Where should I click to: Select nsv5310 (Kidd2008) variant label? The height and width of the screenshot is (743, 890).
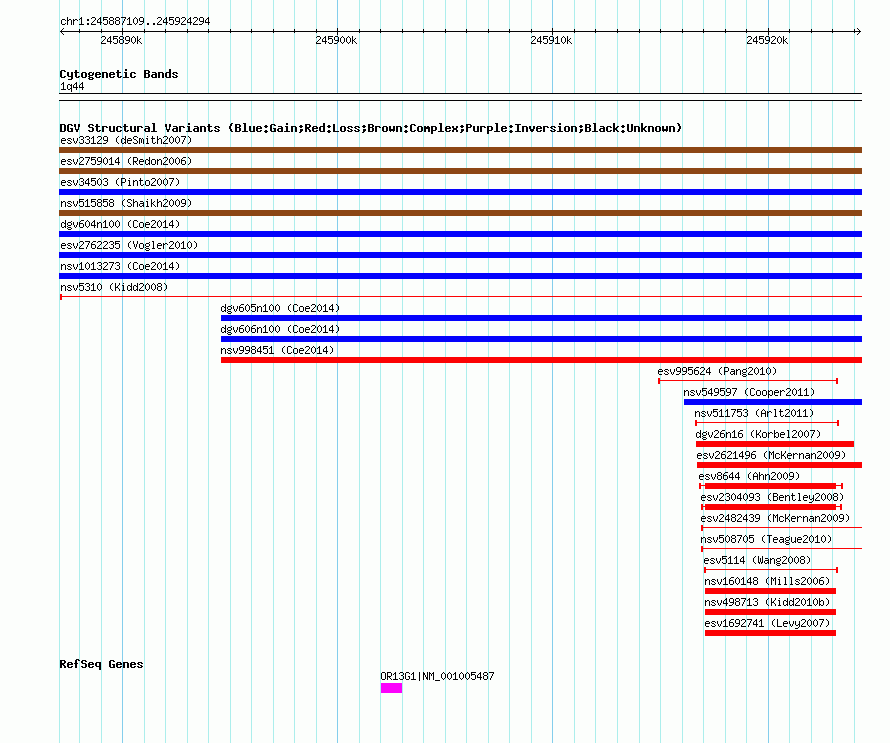(x=114, y=287)
